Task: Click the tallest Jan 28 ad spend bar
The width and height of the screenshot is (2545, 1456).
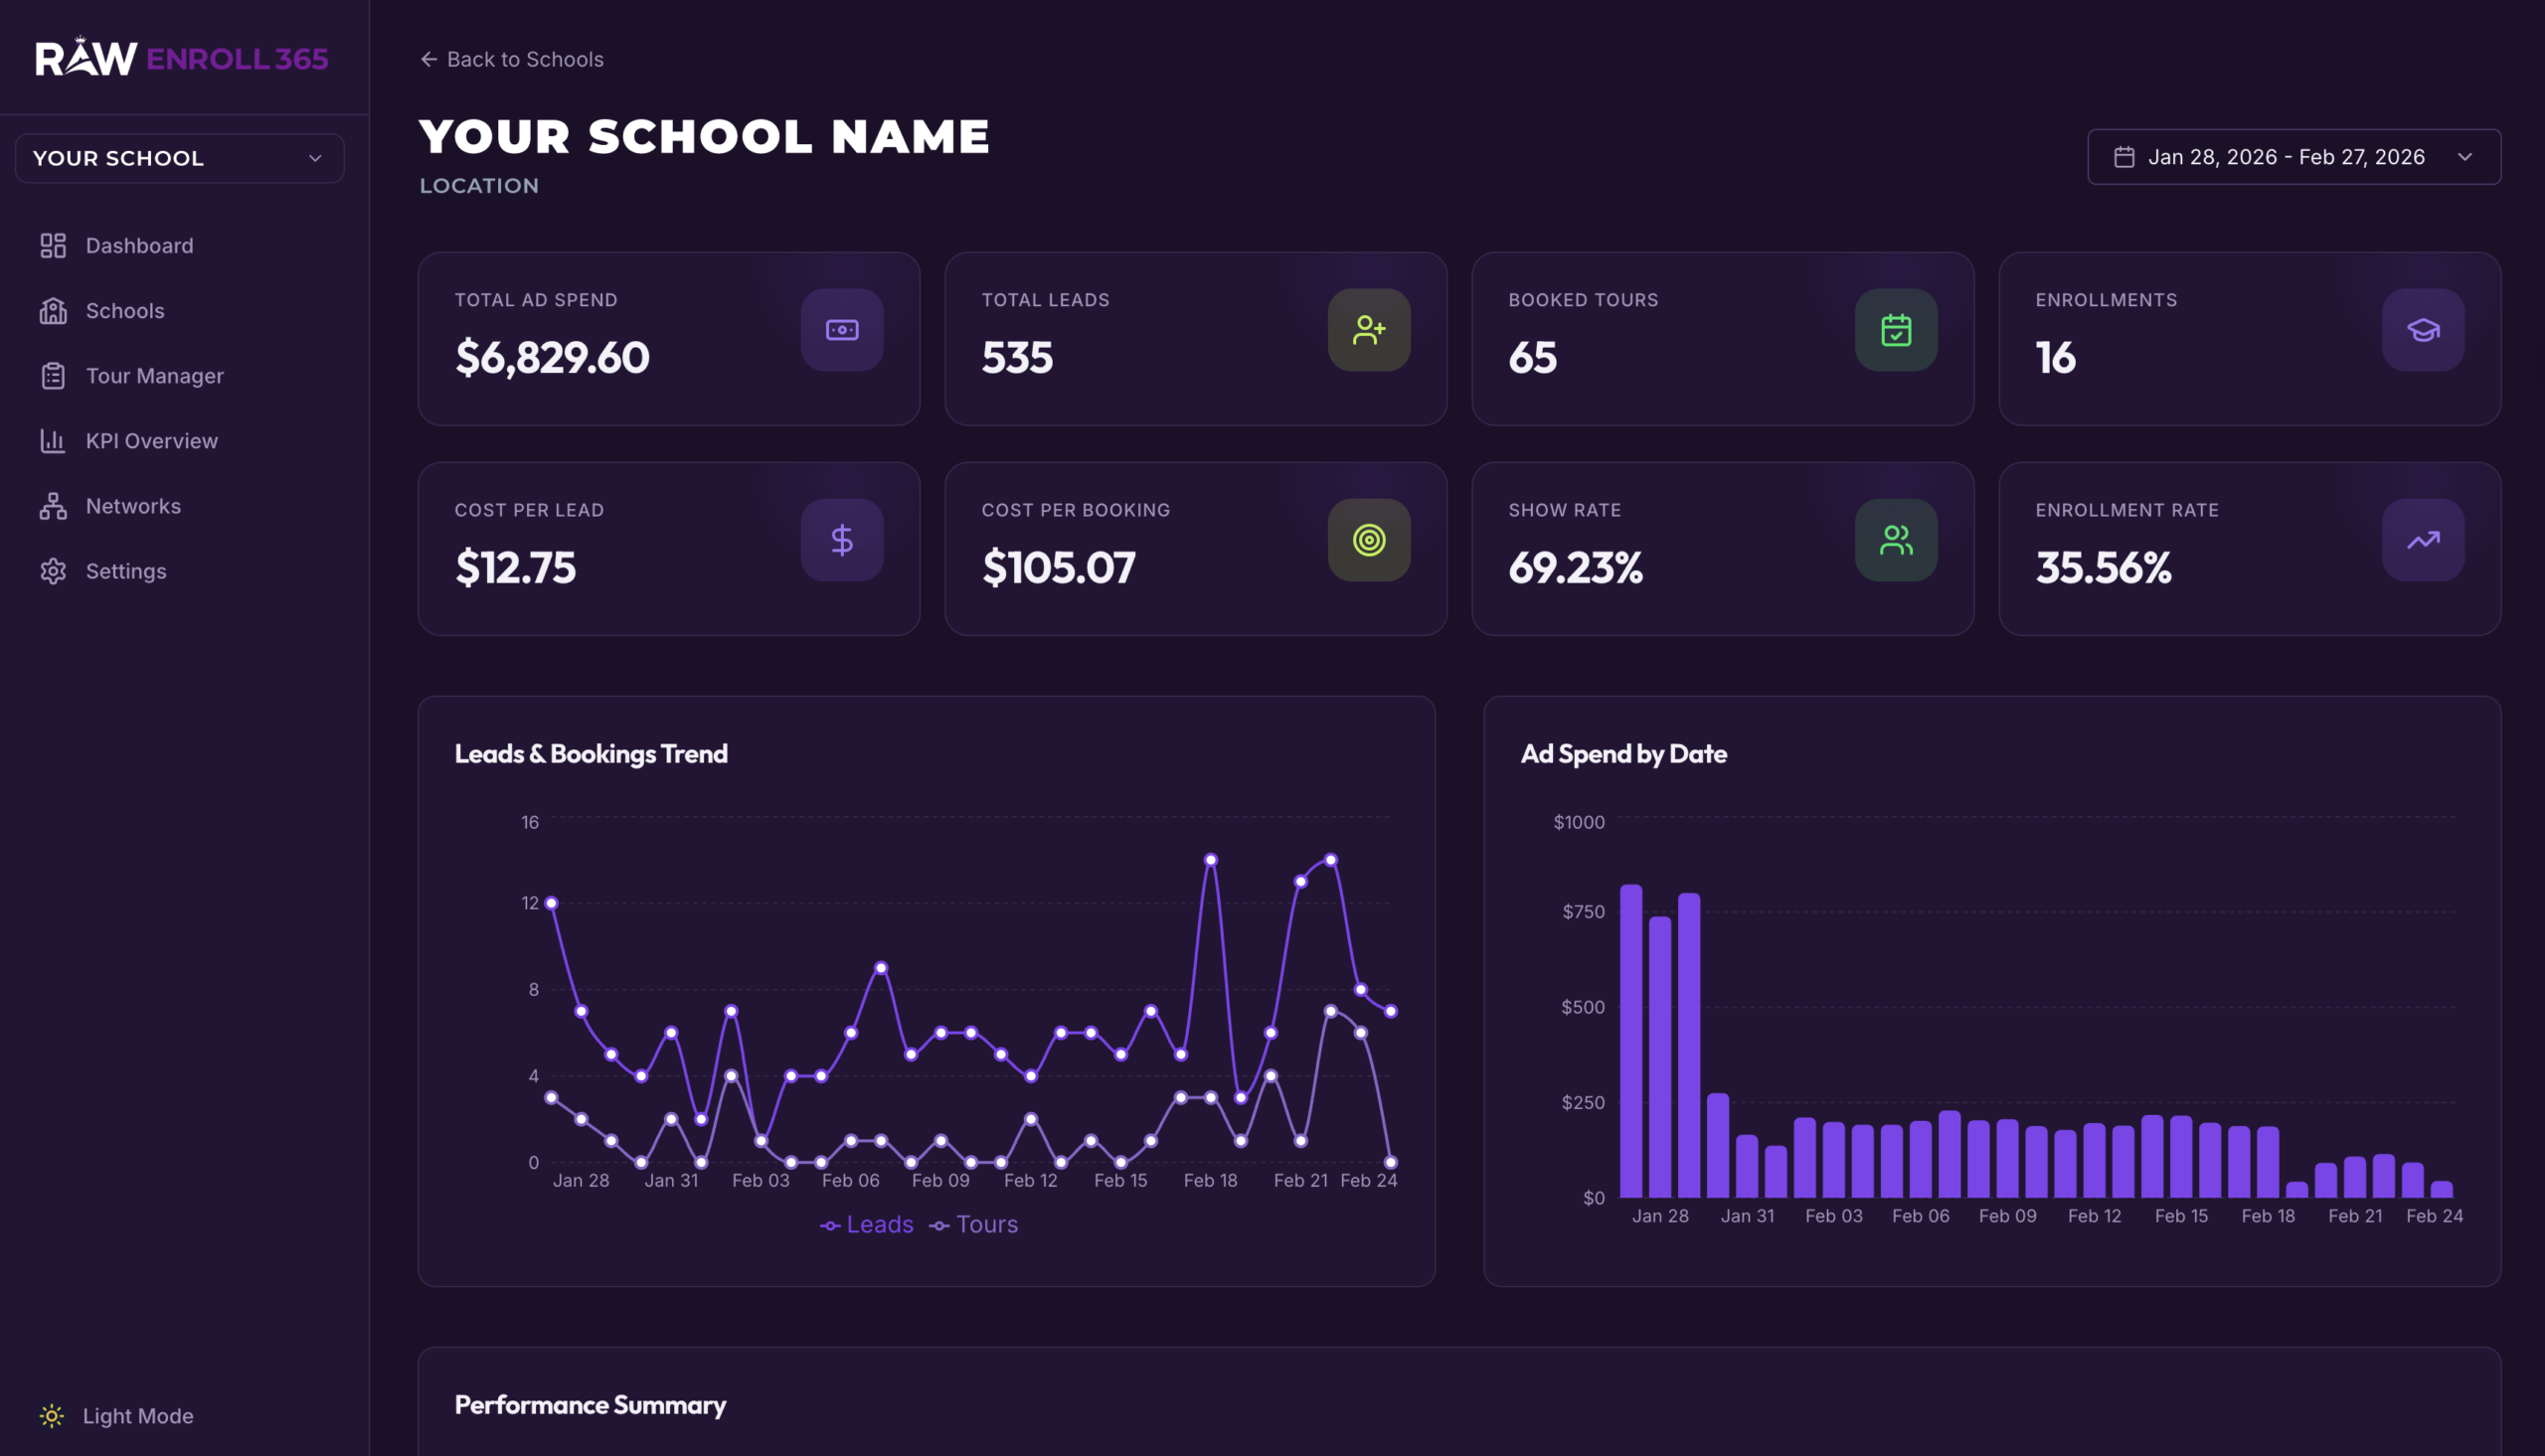Action: point(1630,1040)
